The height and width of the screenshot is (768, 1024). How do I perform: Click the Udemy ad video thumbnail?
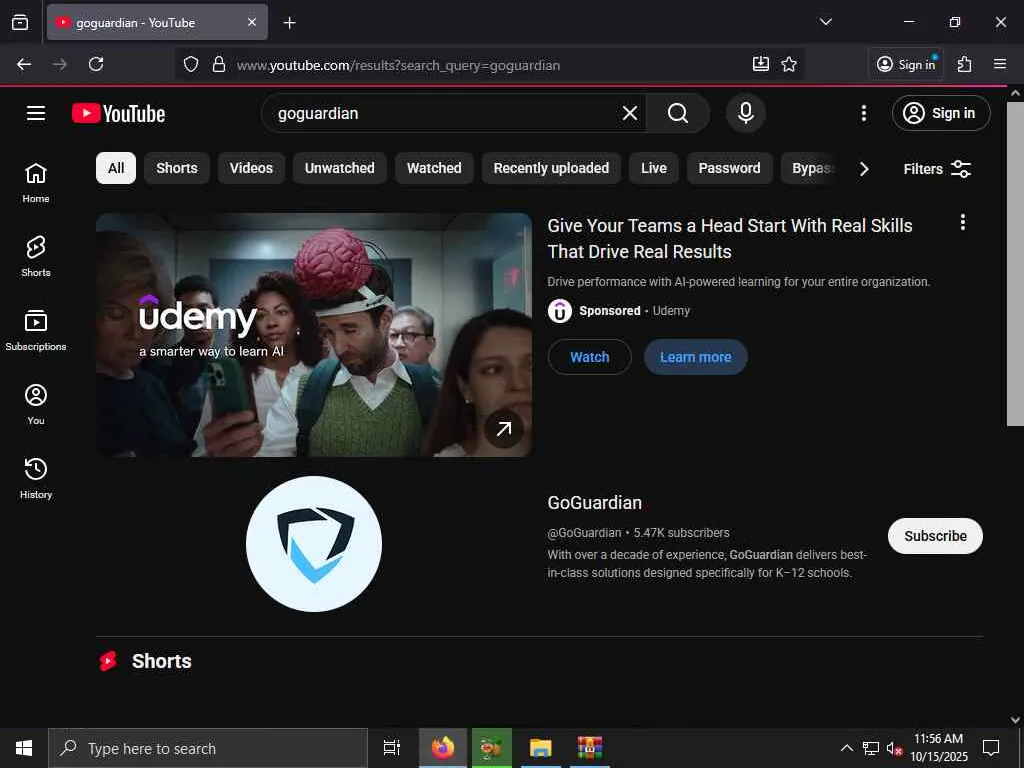coord(314,335)
